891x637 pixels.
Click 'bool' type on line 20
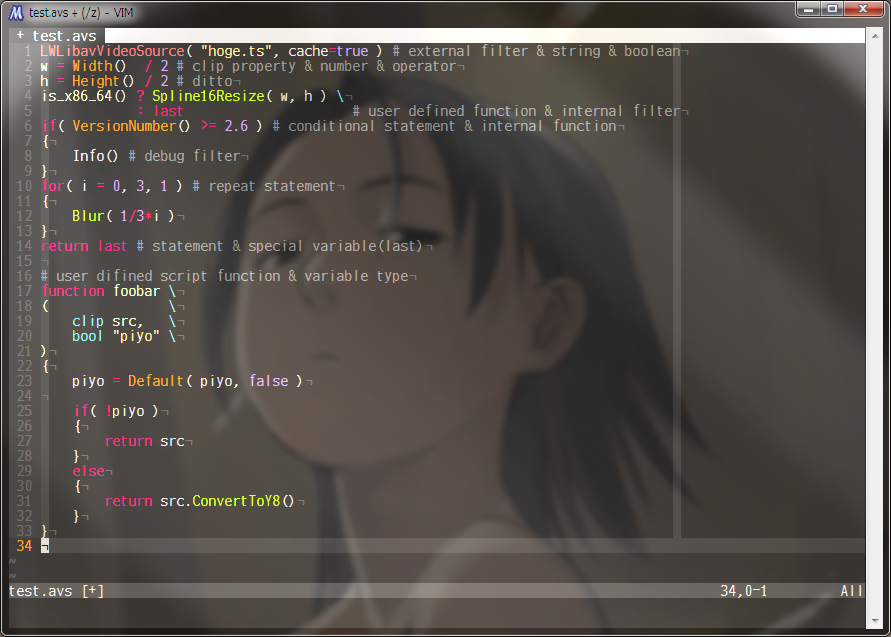pyautogui.click(x=87, y=336)
